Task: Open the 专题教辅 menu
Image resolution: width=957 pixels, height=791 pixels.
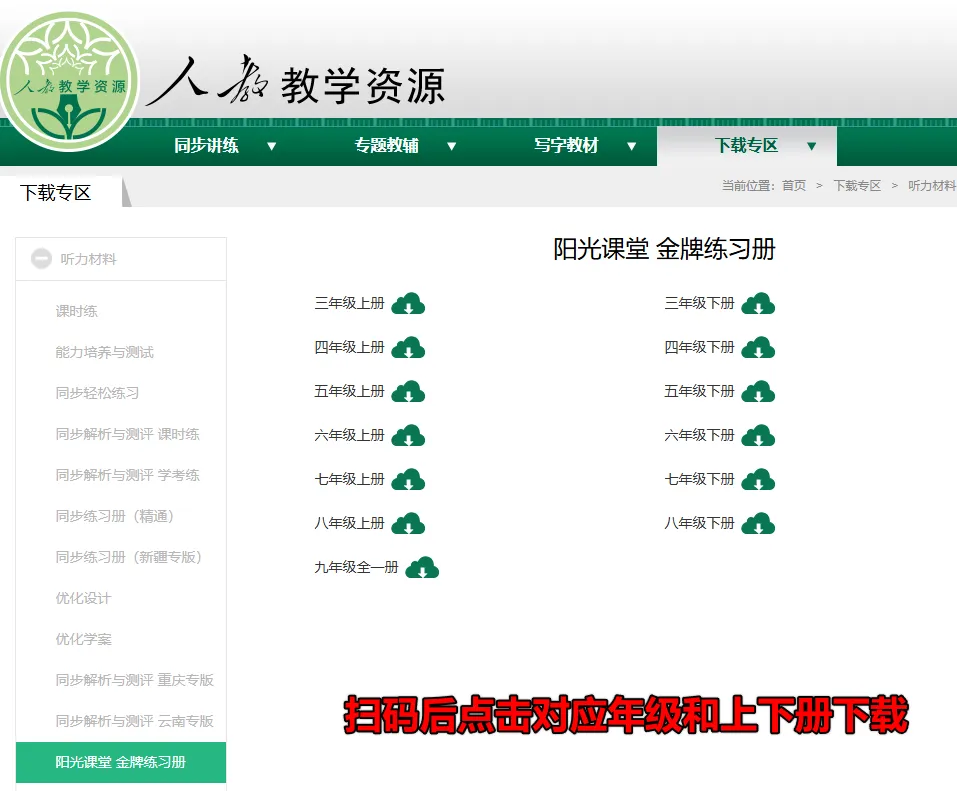Action: click(x=386, y=145)
